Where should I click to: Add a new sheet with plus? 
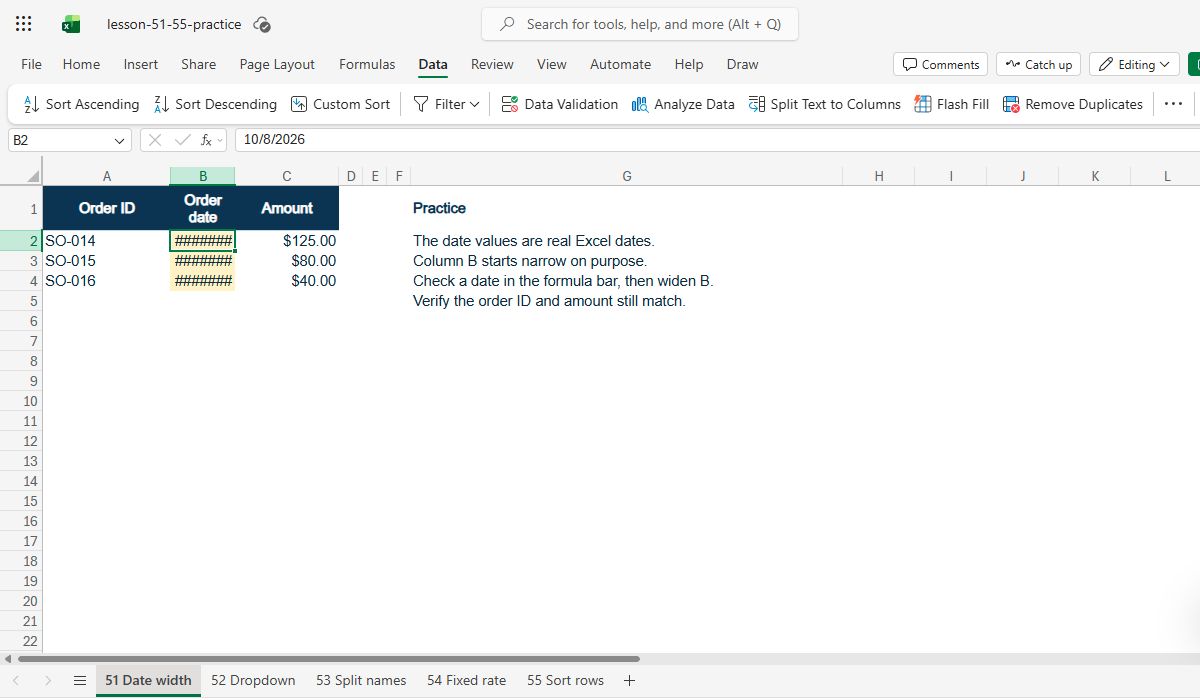pos(629,680)
